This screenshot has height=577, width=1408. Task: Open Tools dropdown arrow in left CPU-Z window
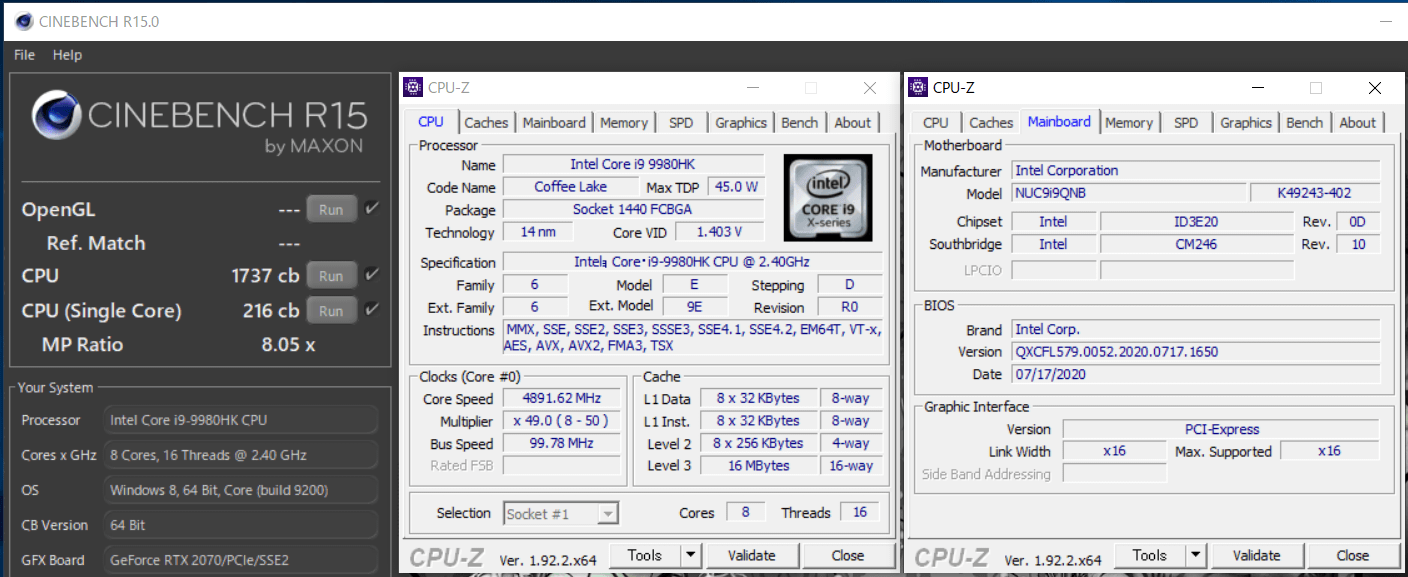(691, 555)
